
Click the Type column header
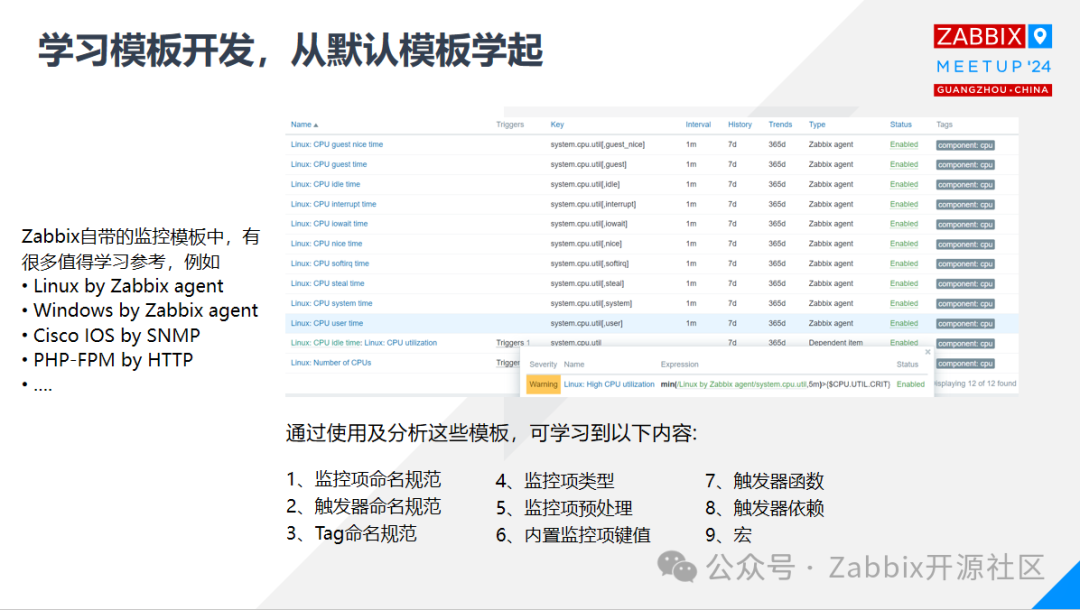[817, 125]
